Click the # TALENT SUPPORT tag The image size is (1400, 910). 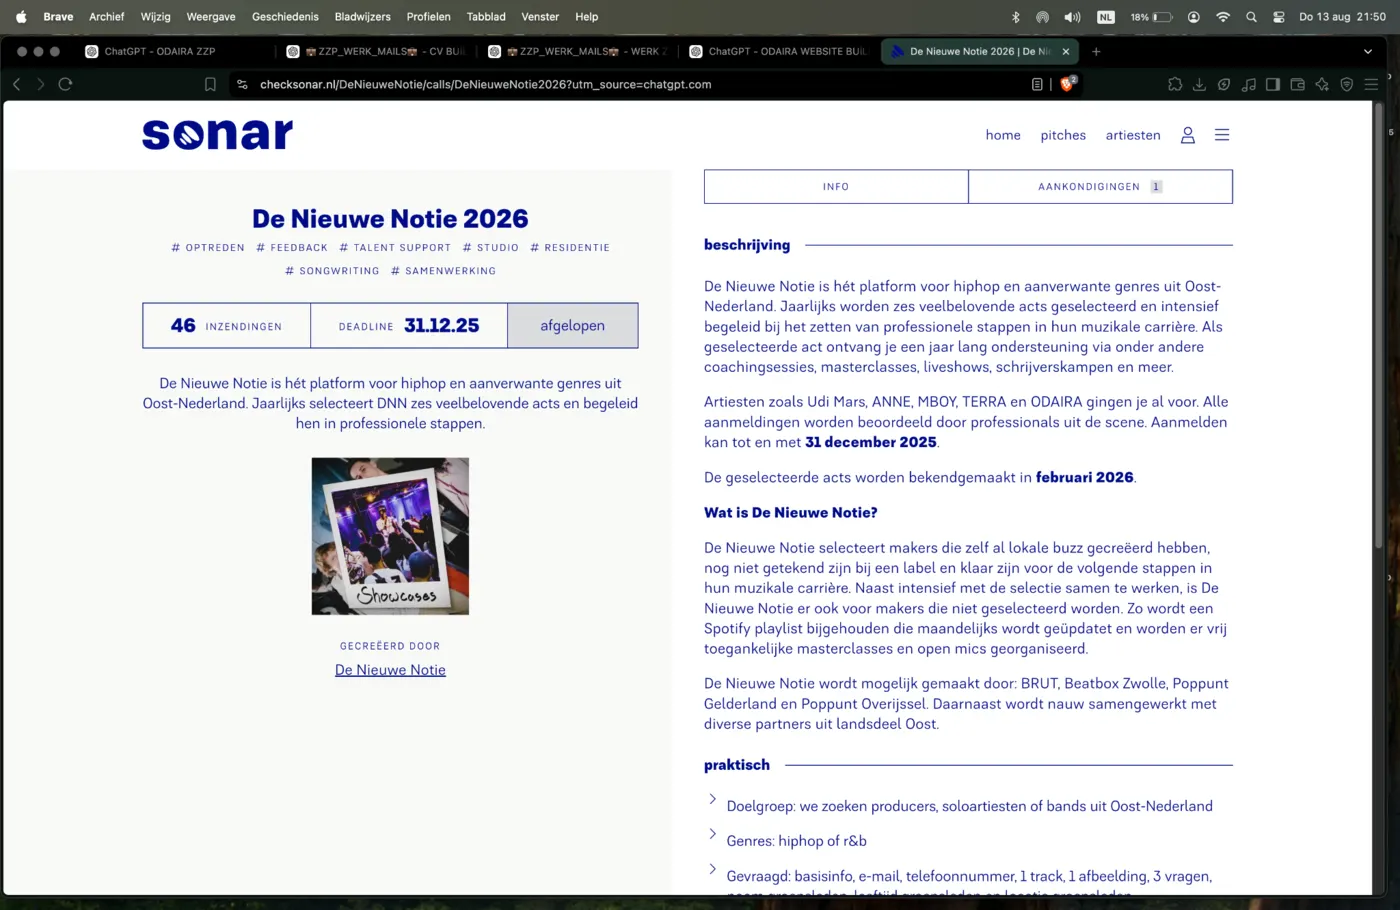[395, 248]
